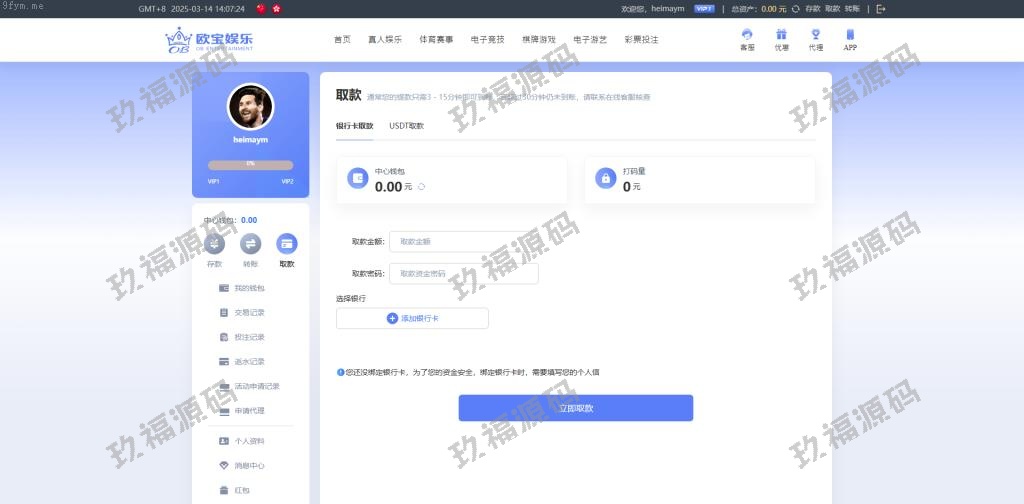Click the APP download phone icon
This screenshot has height=504, width=1024.
(850, 35)
